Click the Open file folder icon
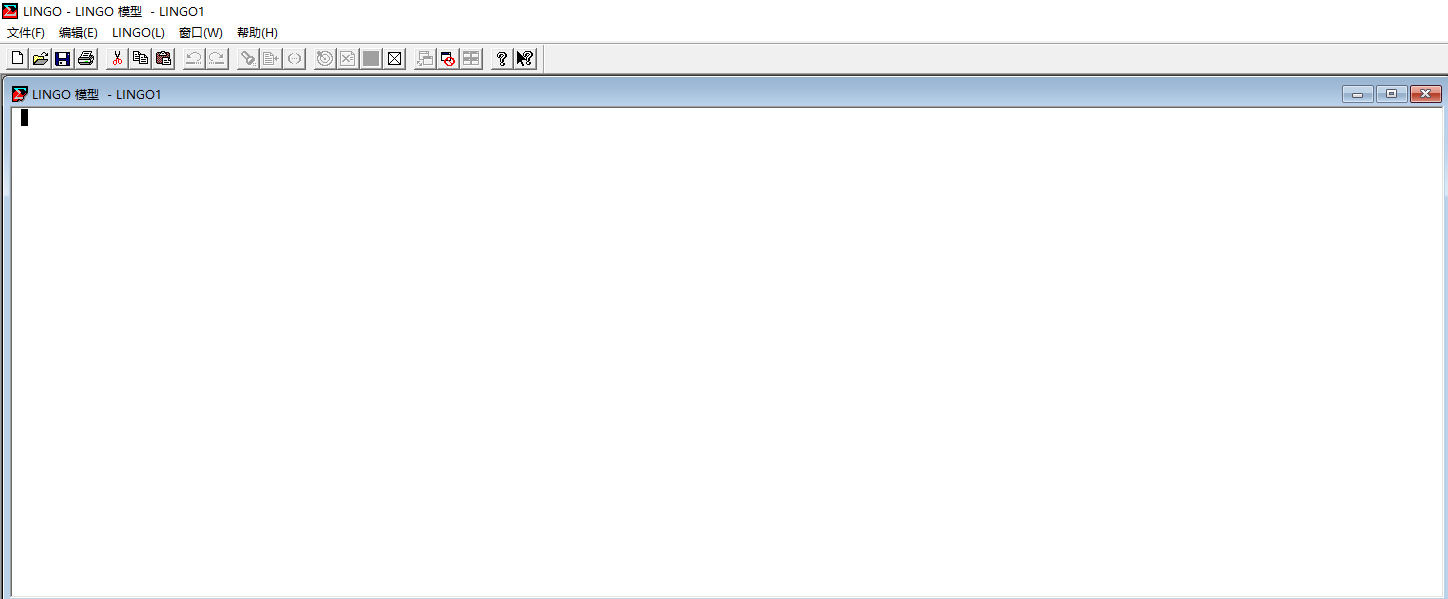Viewport: 1448px width, 599px height. pos(40,59)
